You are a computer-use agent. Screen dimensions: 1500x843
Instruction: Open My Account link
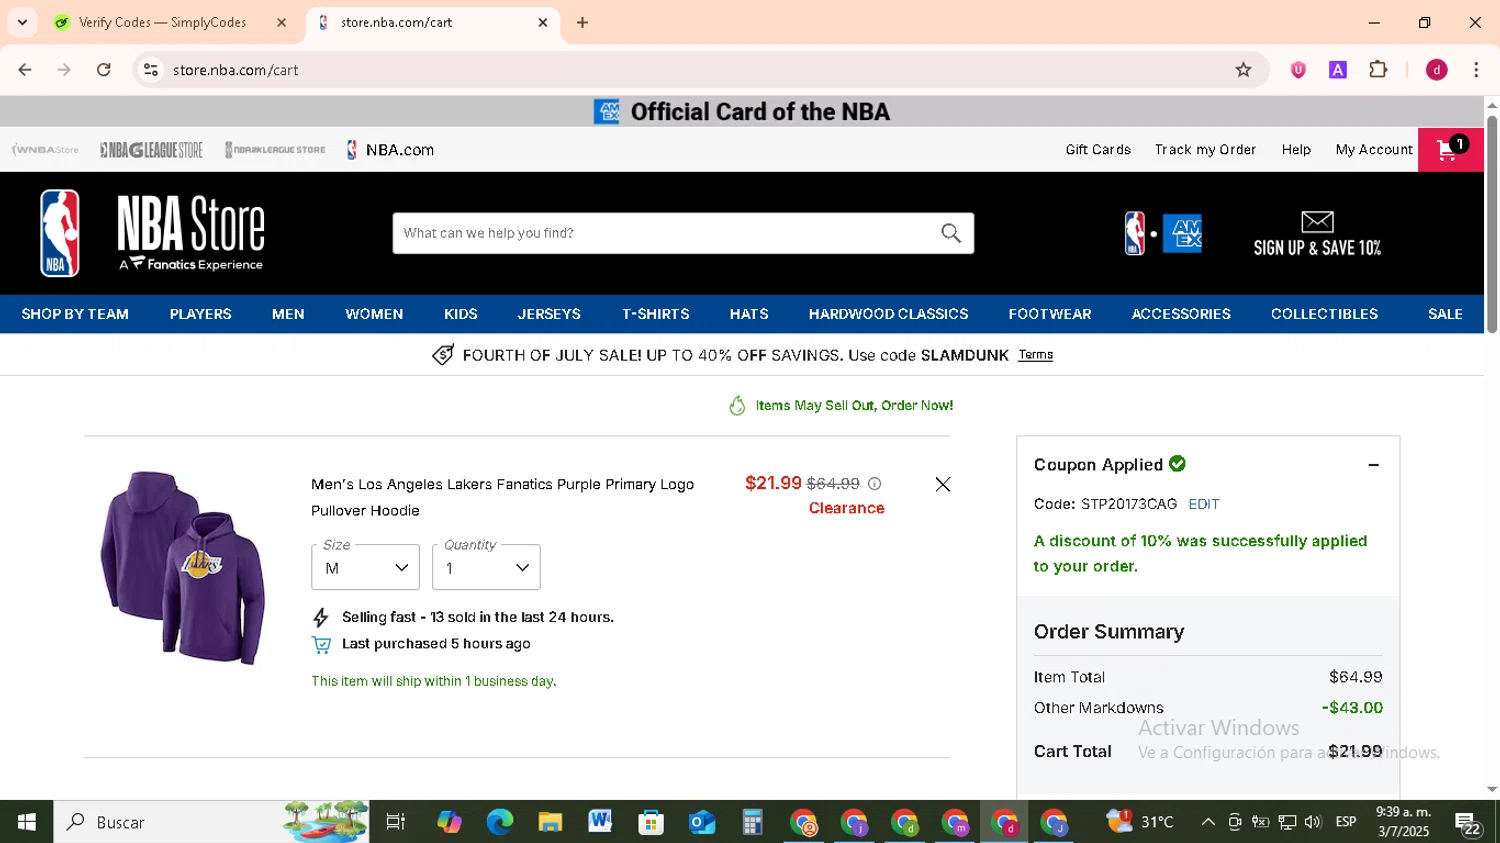[1374, 150]
